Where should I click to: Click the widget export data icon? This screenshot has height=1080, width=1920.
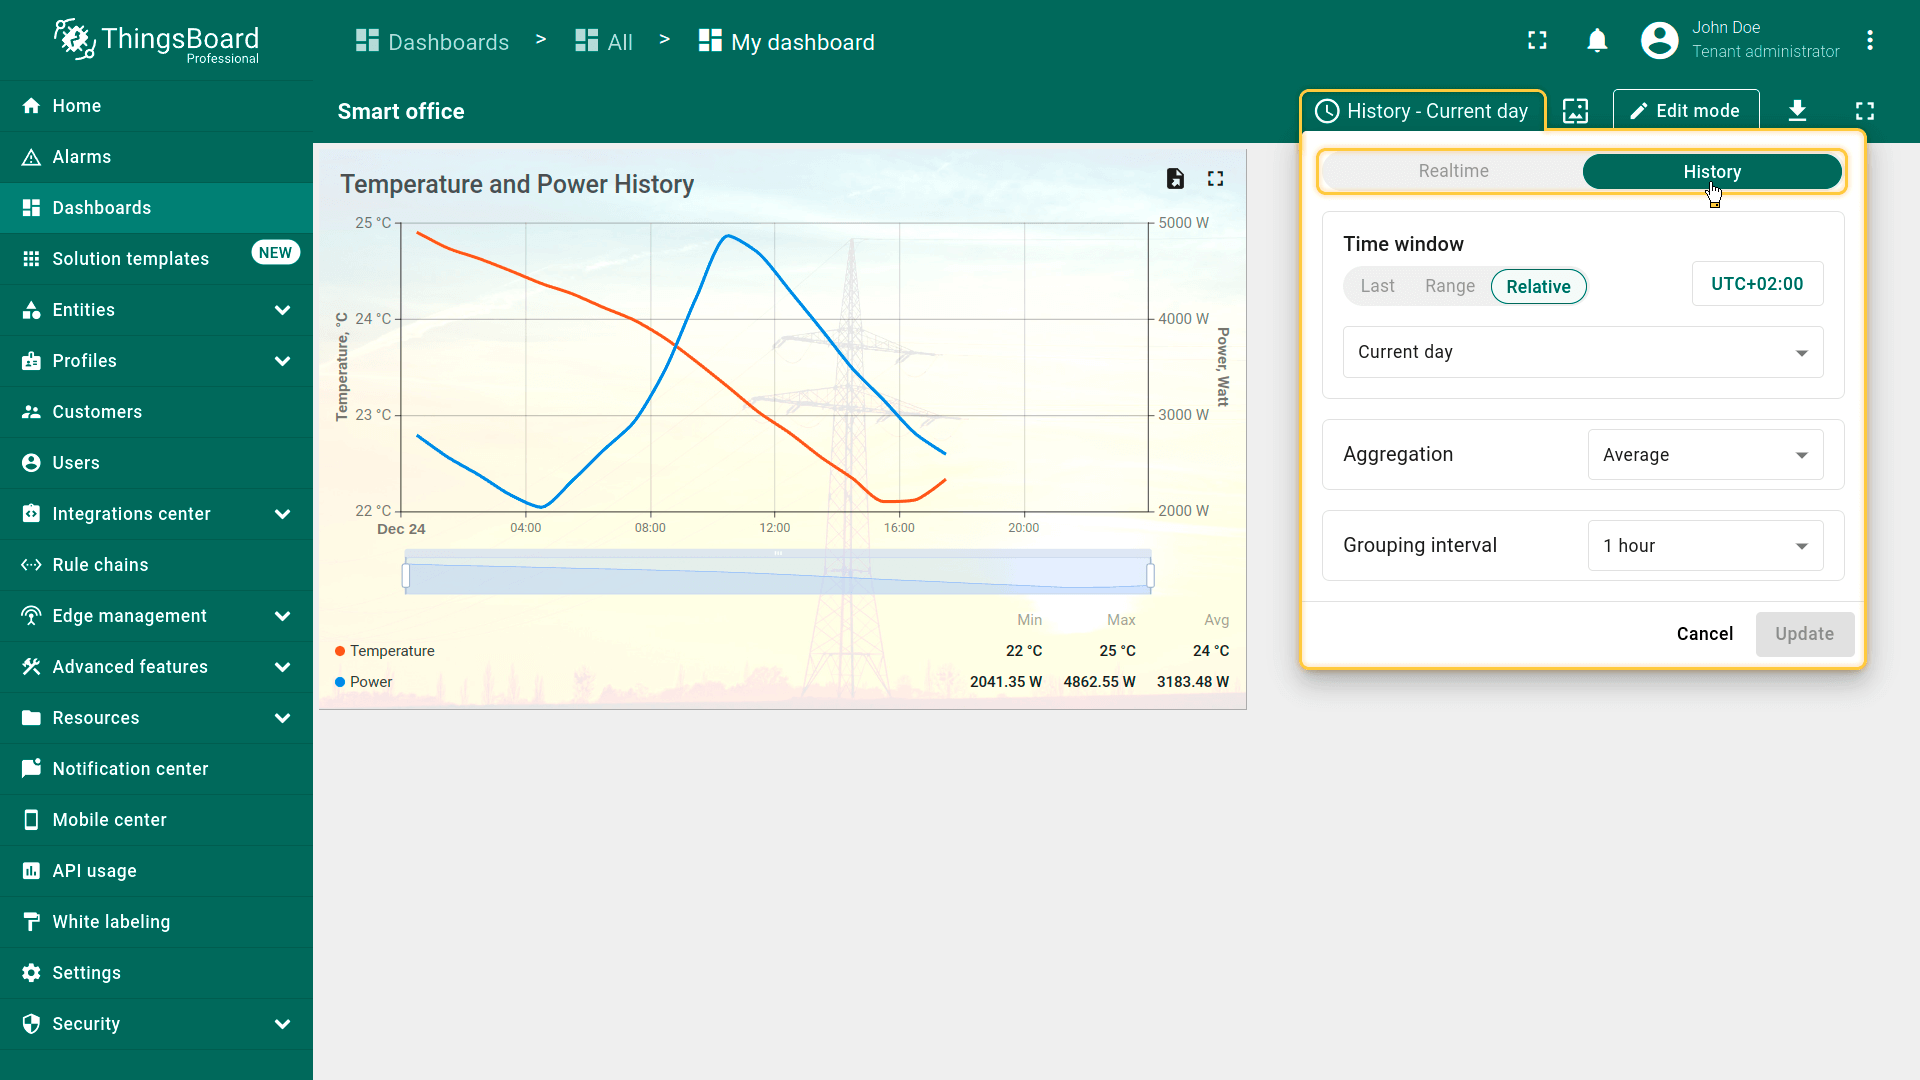tap(1175, 179)
